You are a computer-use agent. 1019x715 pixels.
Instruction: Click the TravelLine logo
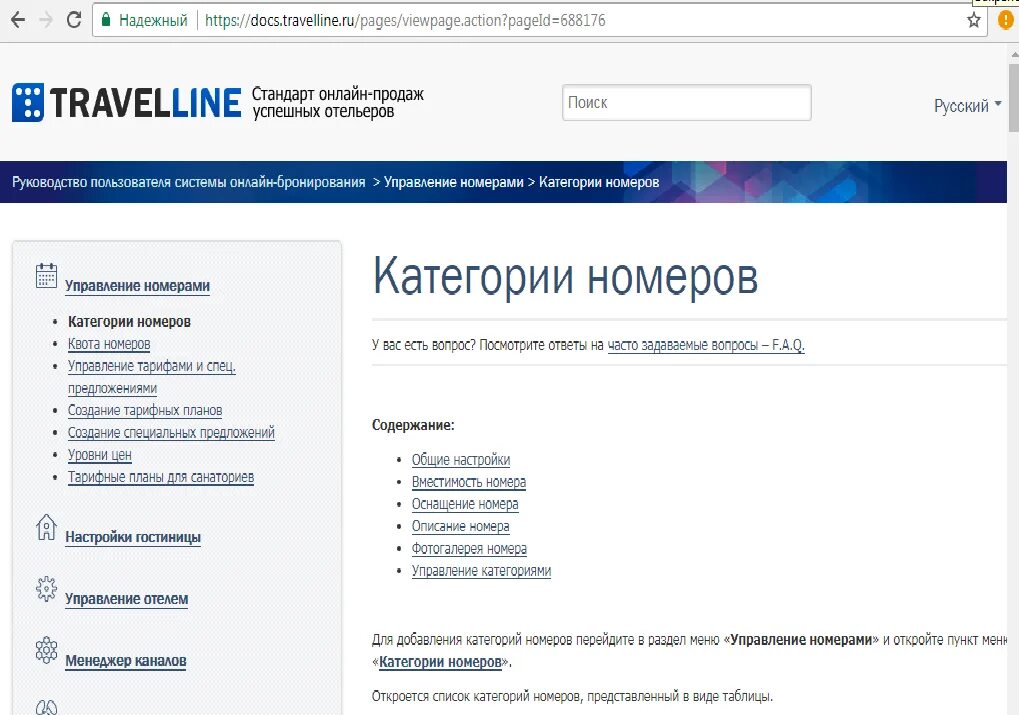pos(127,102)
